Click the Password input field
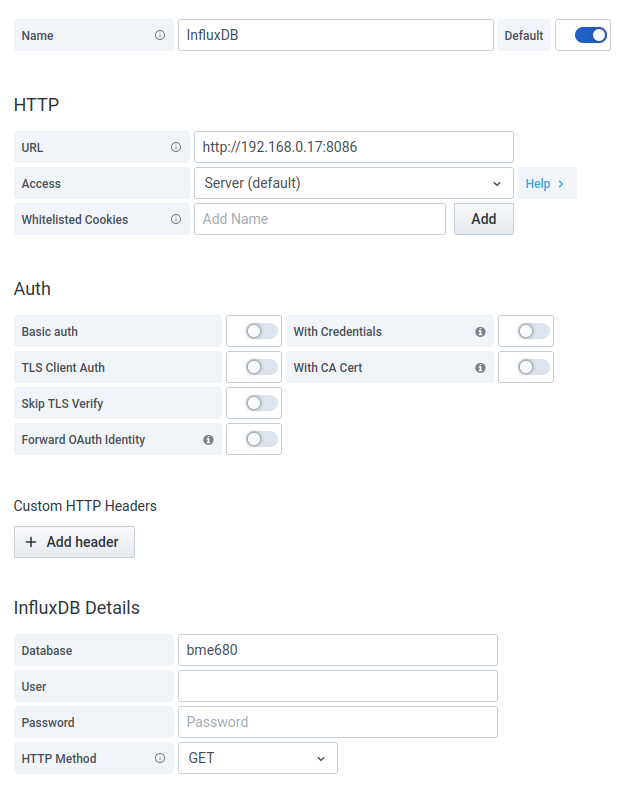Viewport: 633px width, 794px height. pos(338,722)
